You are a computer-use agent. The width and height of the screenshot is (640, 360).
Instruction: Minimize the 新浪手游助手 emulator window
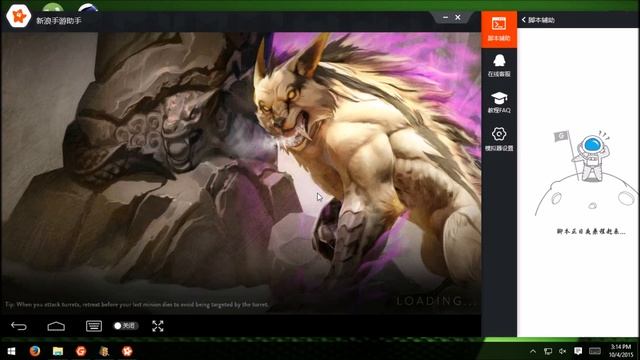point(445,18)
